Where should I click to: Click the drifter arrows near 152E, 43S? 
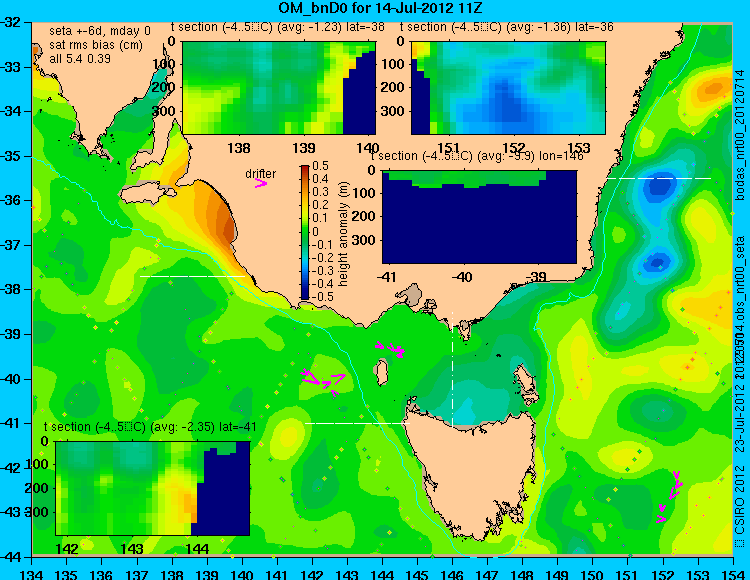pos(670,496)
